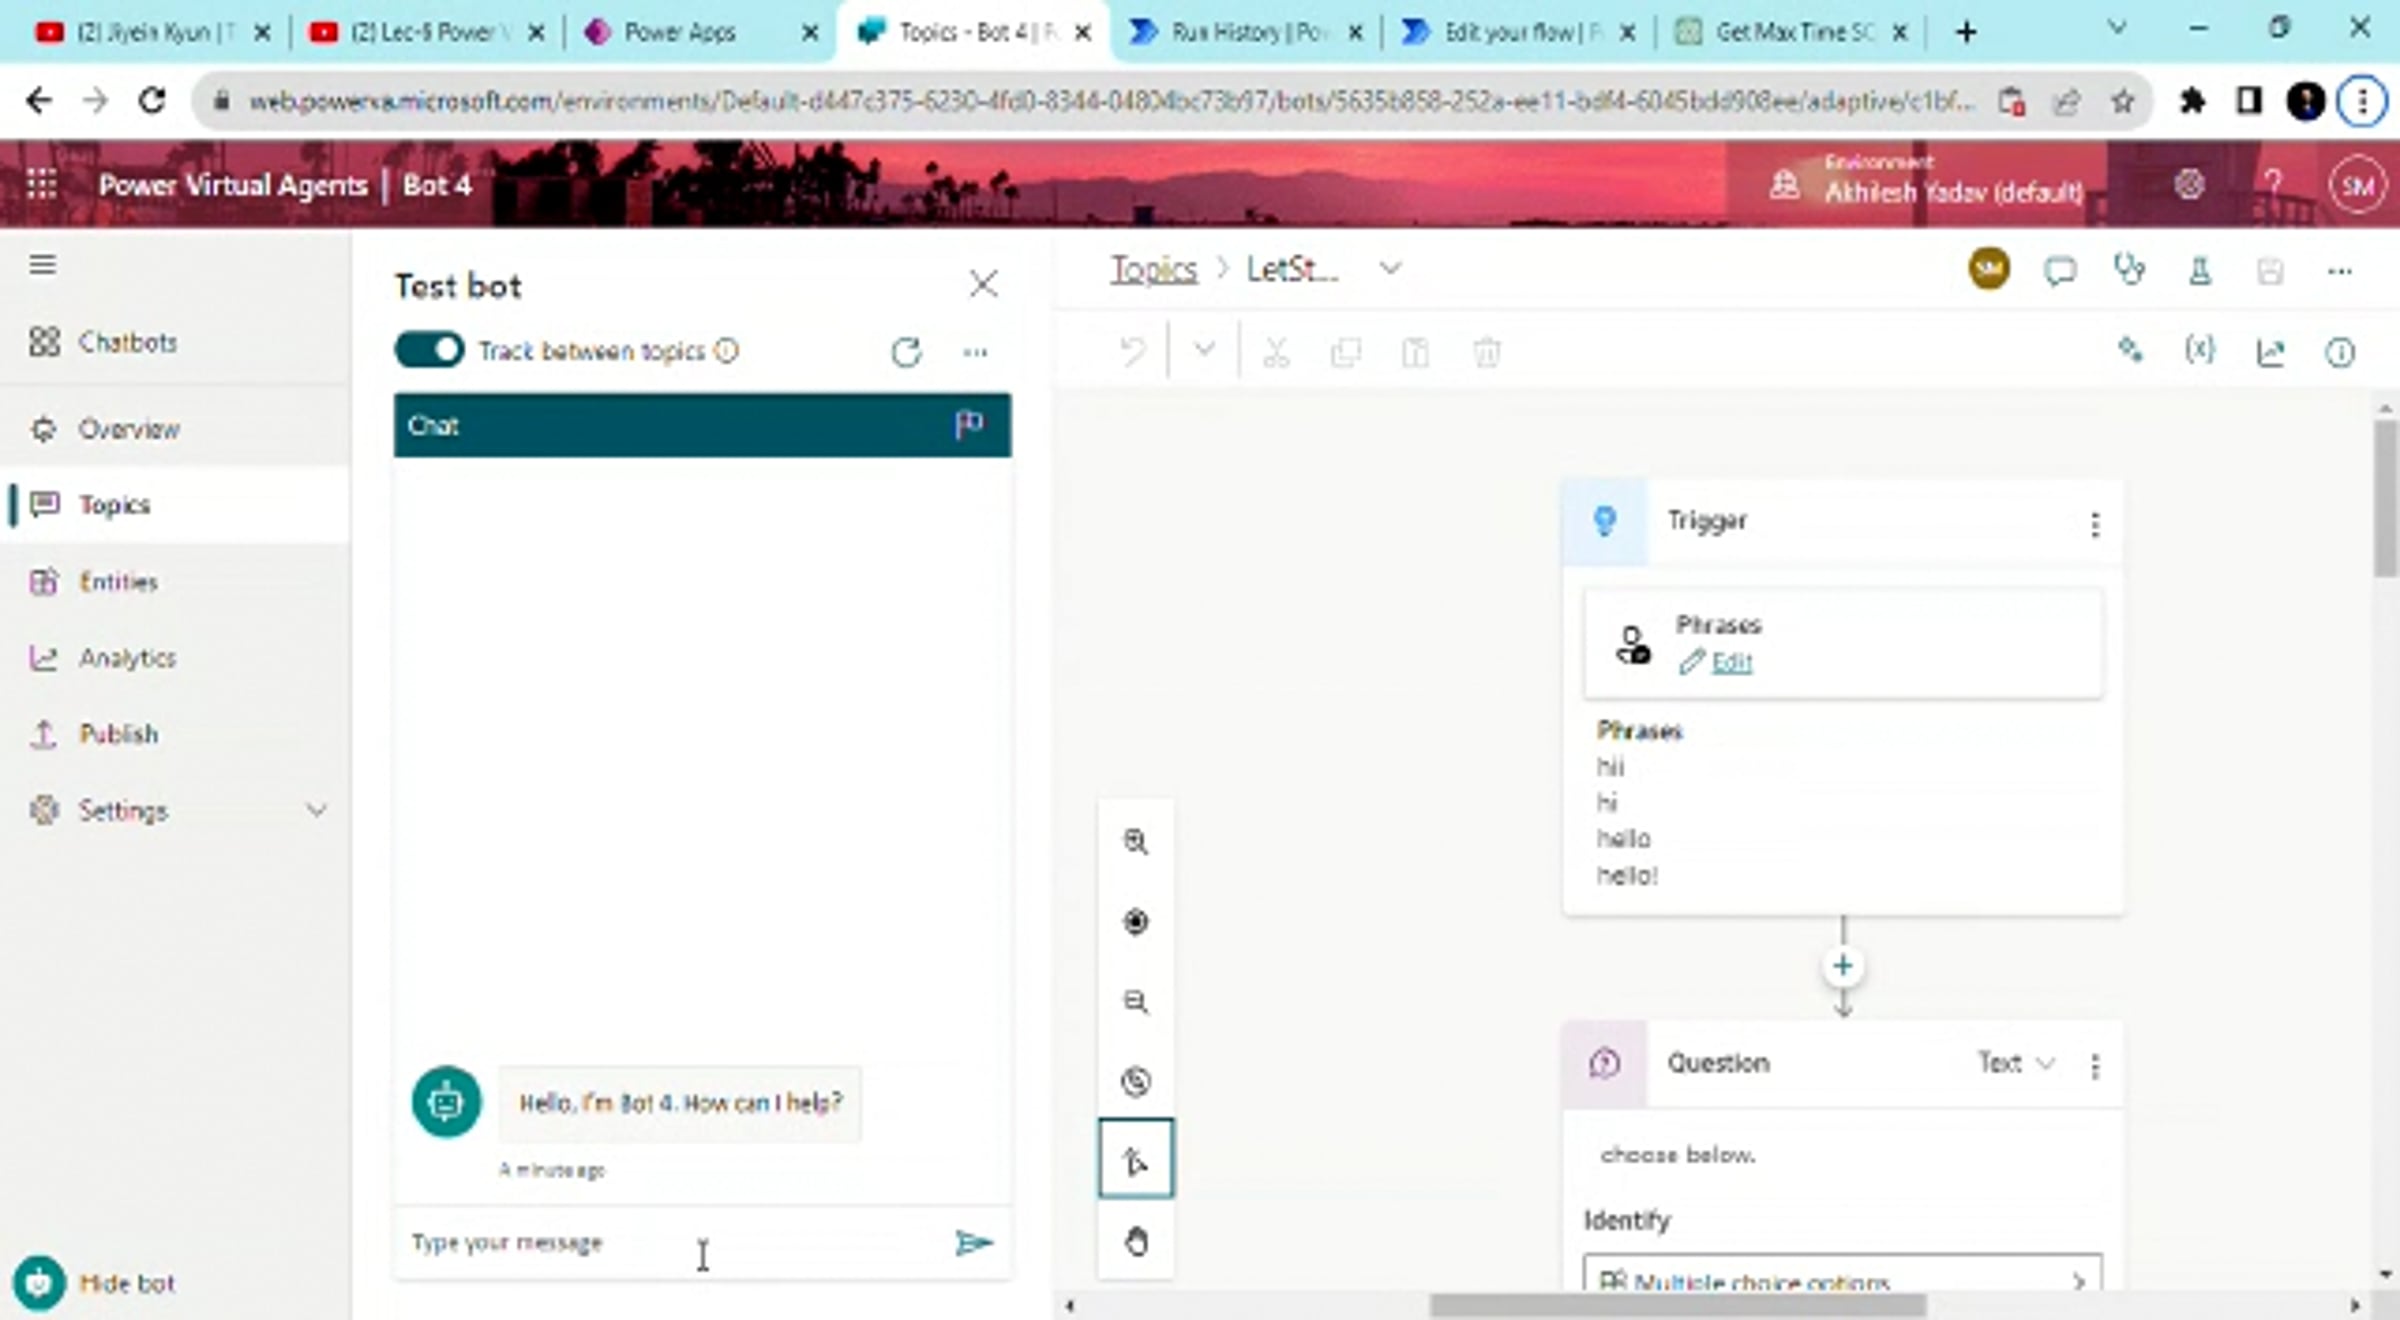Open the Analytics navigation item
This screenshot has width=2400, height=1320.
(127, 658)
